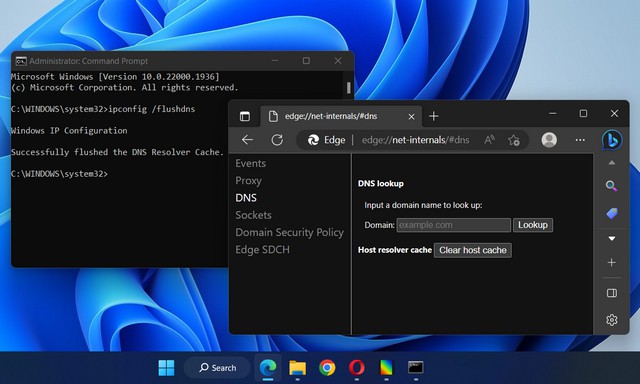Click the Command Prompt title bar icon
Screen dimensions: 640x384
(x=21, y=61)
